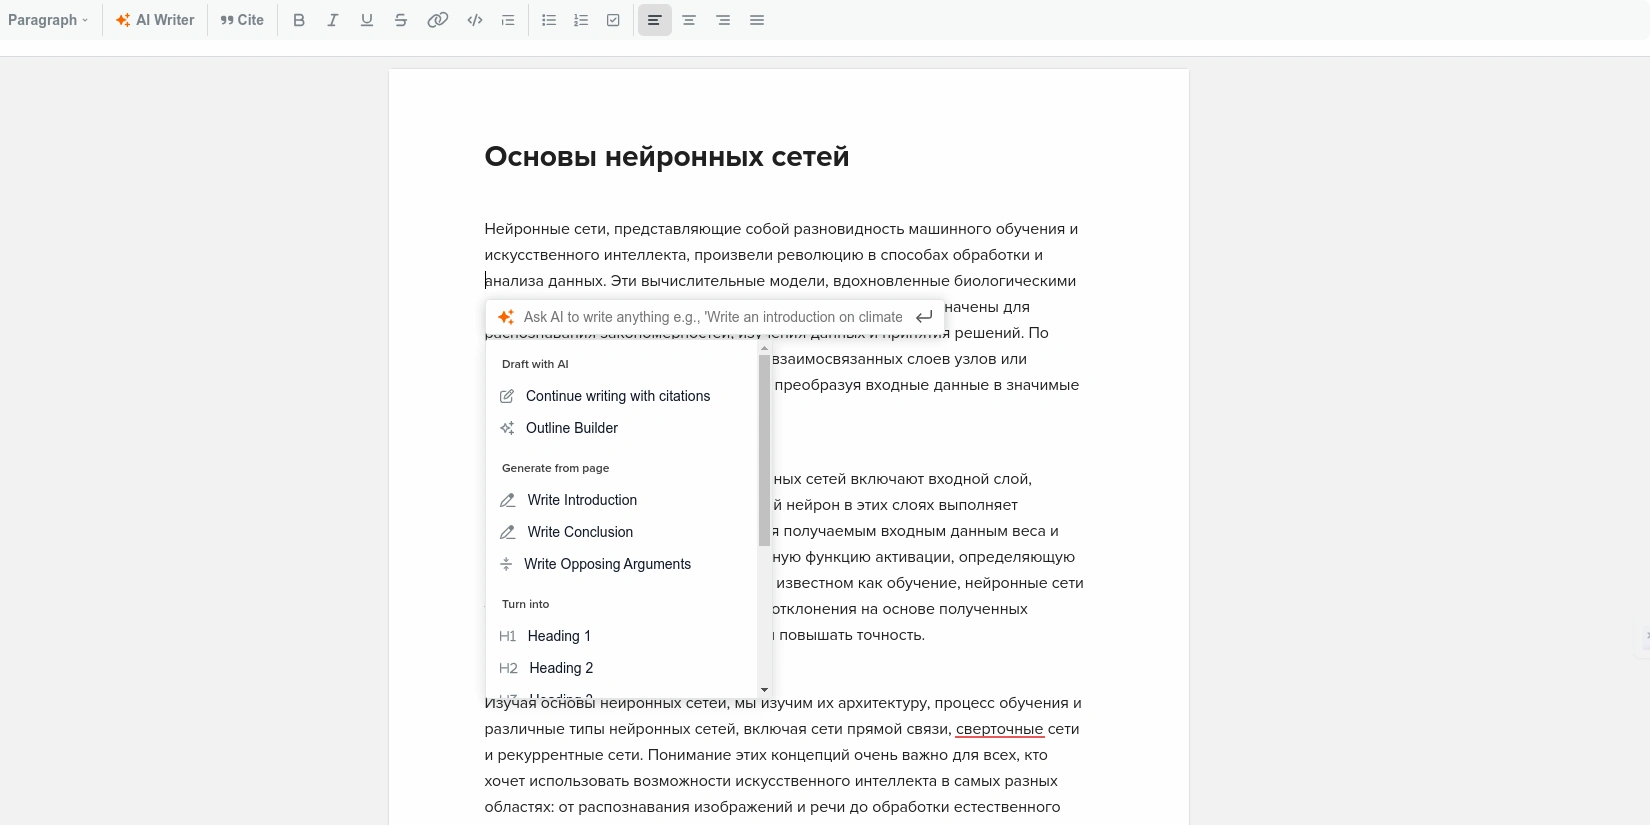Switch to center text alignment
The image size is (1650, 825).
click(x=689, y=20)
